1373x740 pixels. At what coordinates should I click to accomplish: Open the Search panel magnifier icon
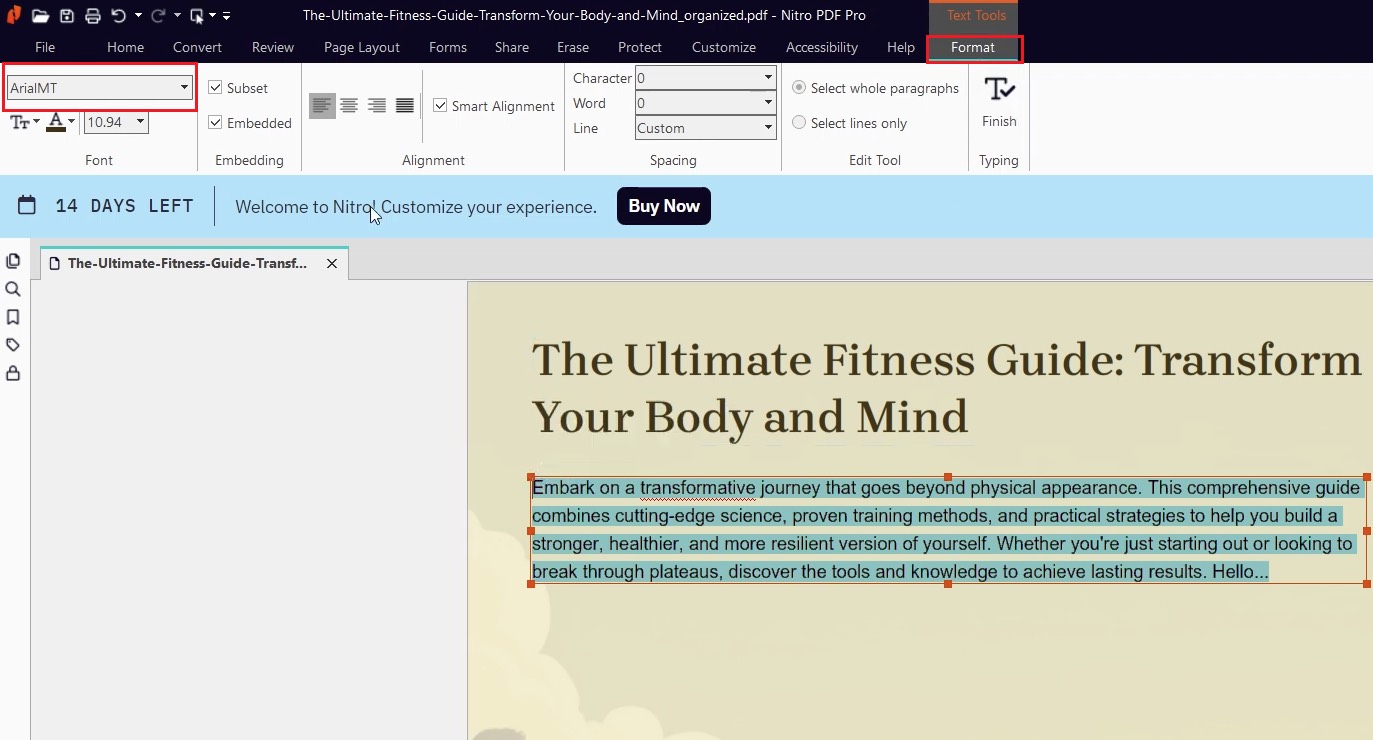(13, 289)
